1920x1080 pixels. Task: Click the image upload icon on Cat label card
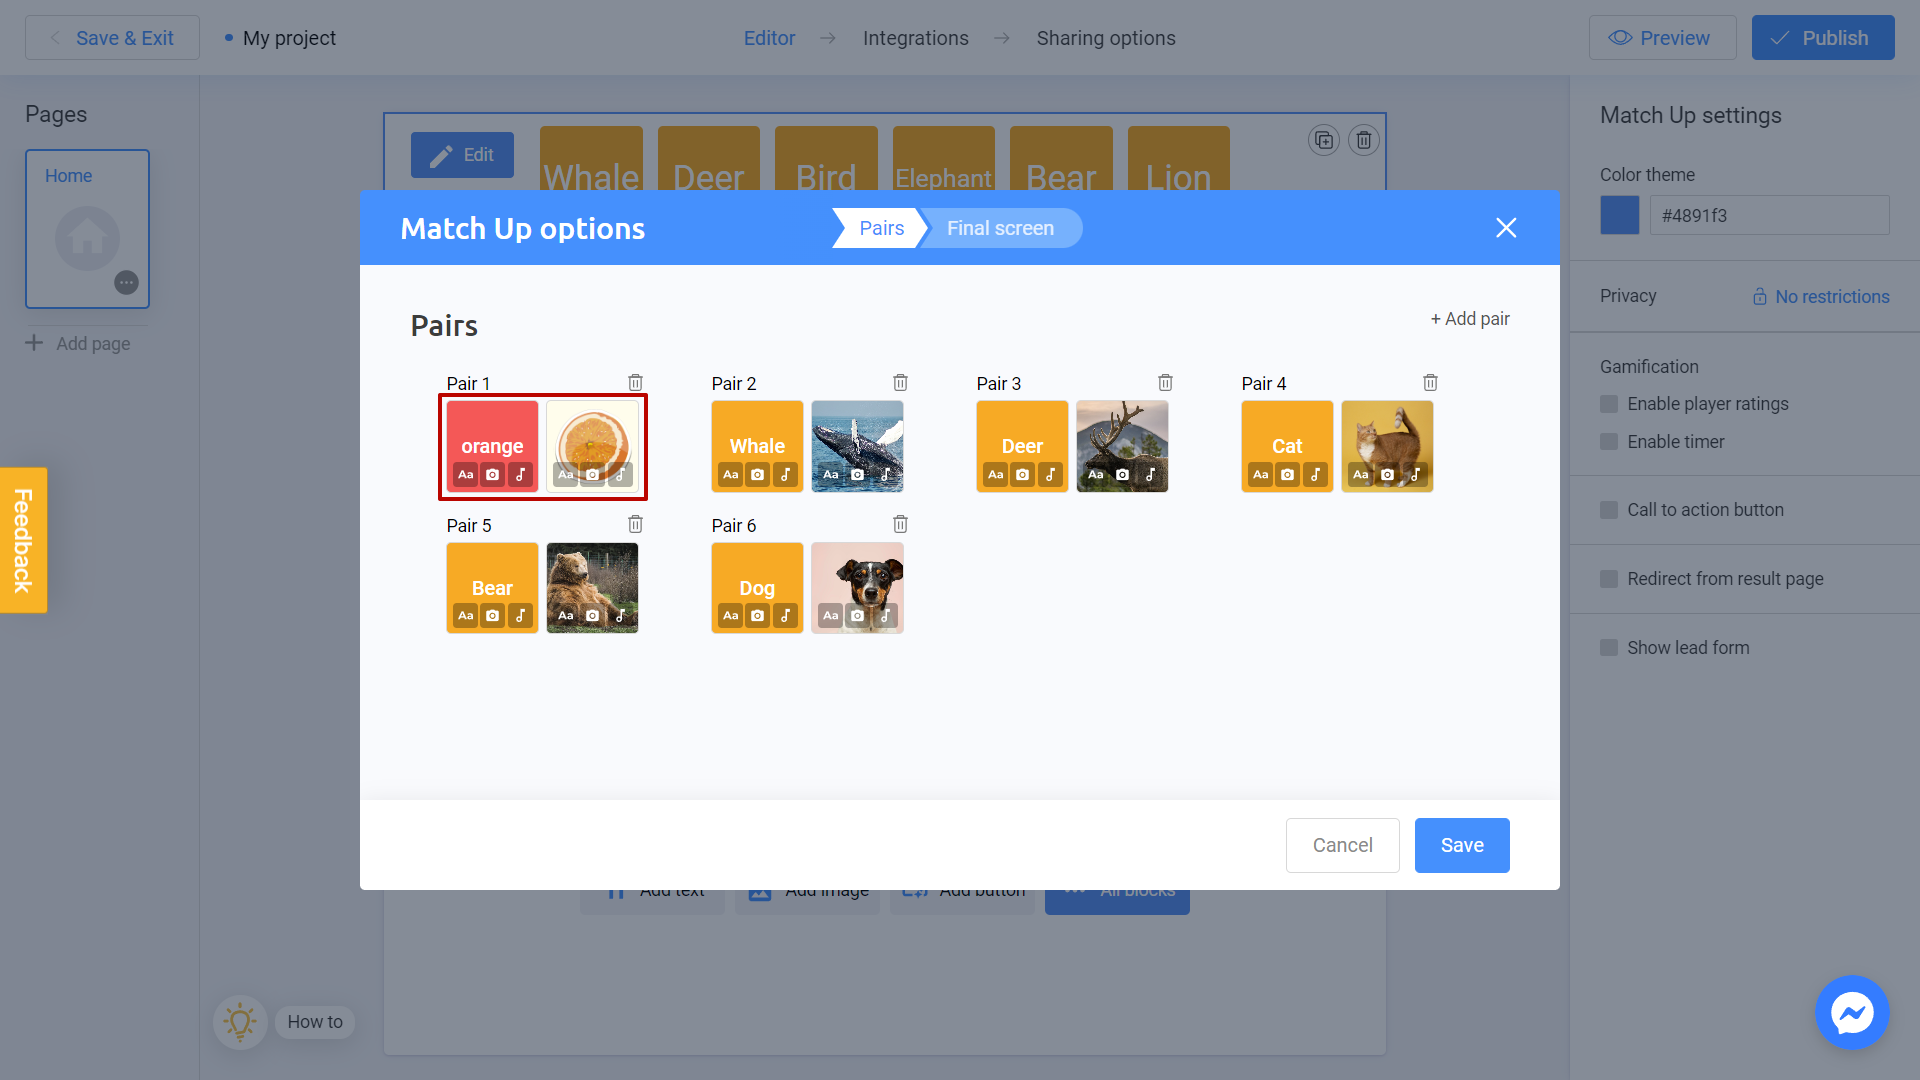tap(1288, 475)
